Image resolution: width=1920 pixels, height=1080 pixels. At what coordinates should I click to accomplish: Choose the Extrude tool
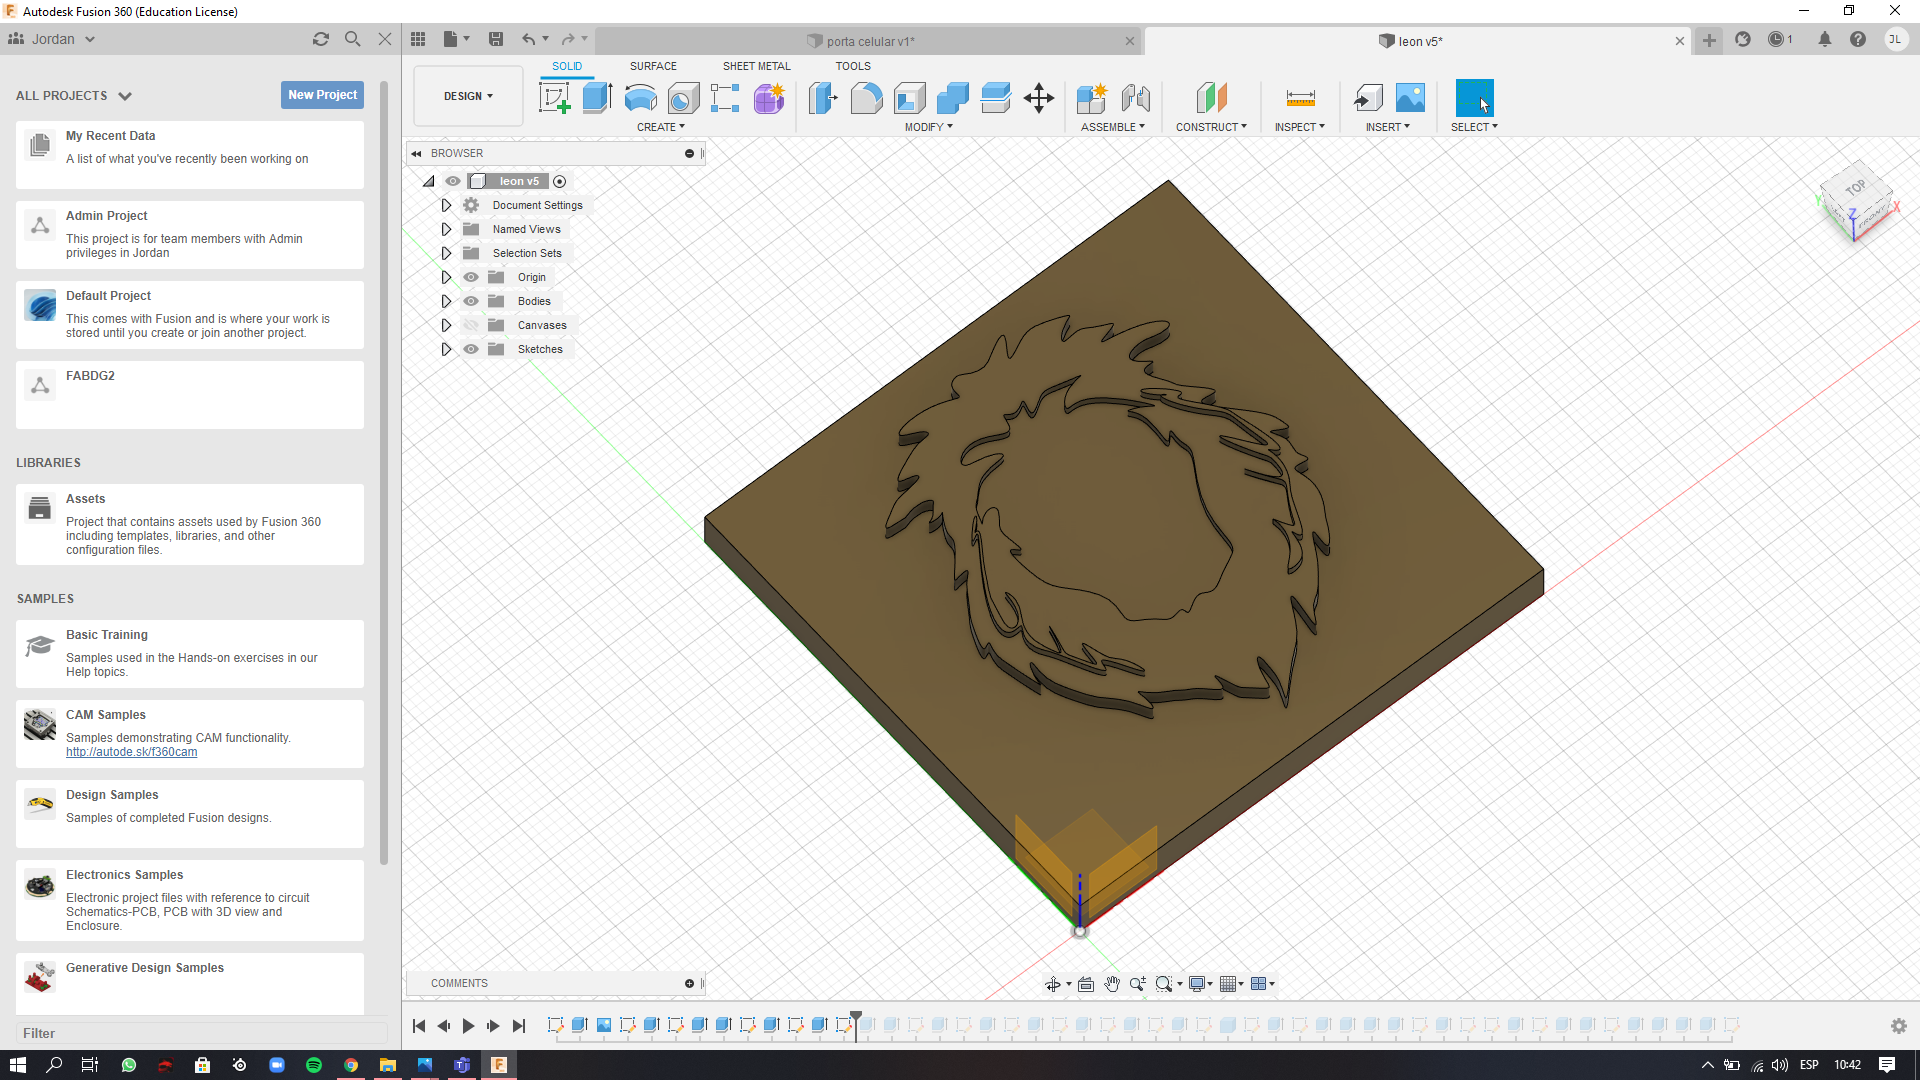pos(597,98)
